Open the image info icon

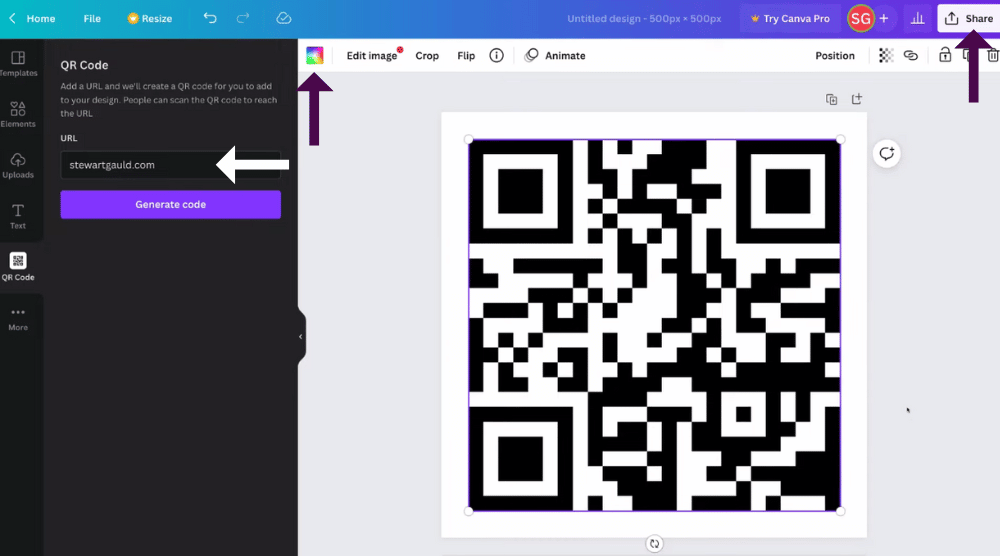tap(496, 55)
